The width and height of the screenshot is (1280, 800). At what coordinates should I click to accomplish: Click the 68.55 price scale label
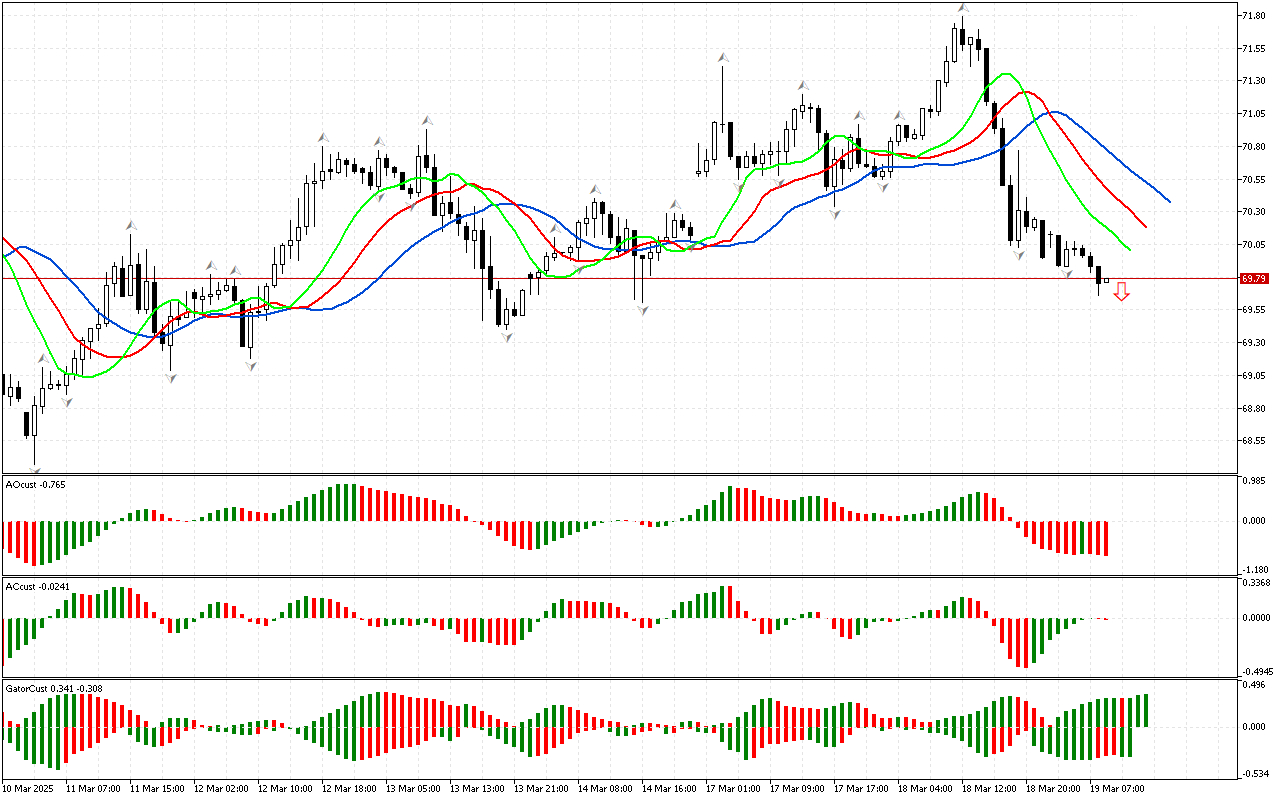pyautogui.click(x=1253, y=441)
